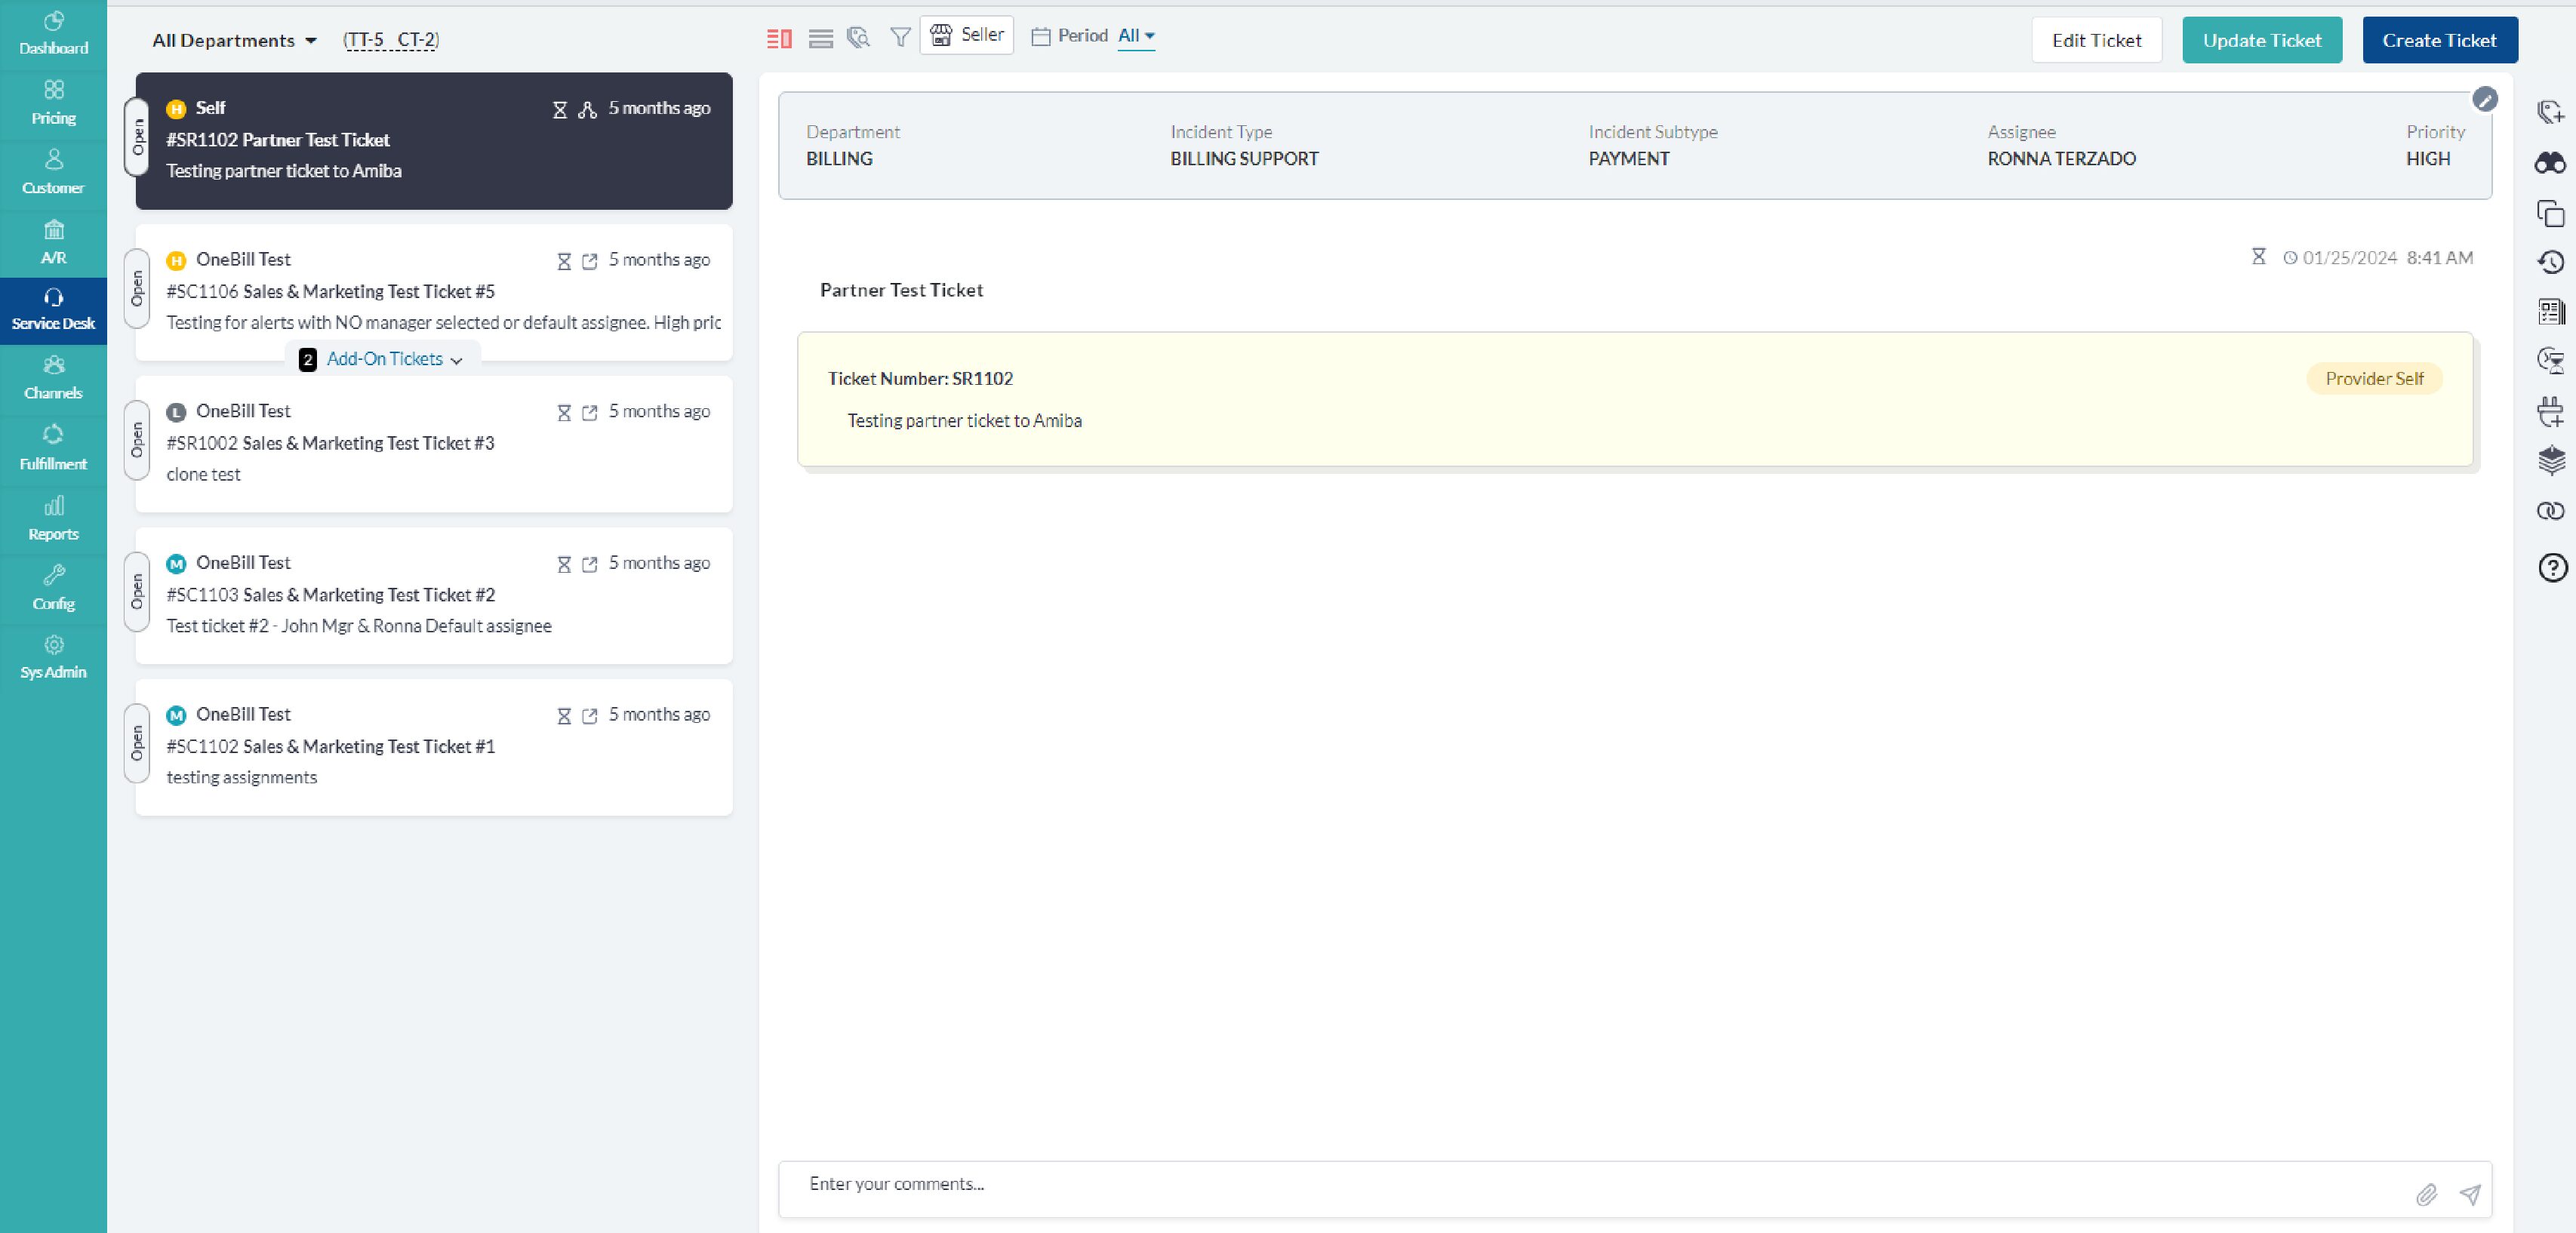This screenshot has width=2576, height=1233.
Task: Click the Provider Self badge
Action: pos(2374,379)
